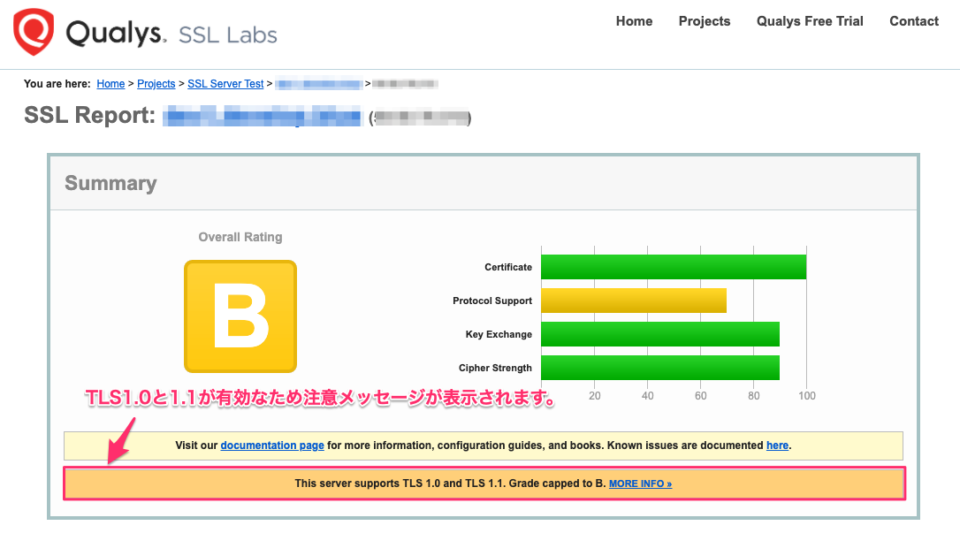Click the TLS 1.0 and 1.1 warning banner text
The height and width of the screenshot is (533, 960).
450,483
